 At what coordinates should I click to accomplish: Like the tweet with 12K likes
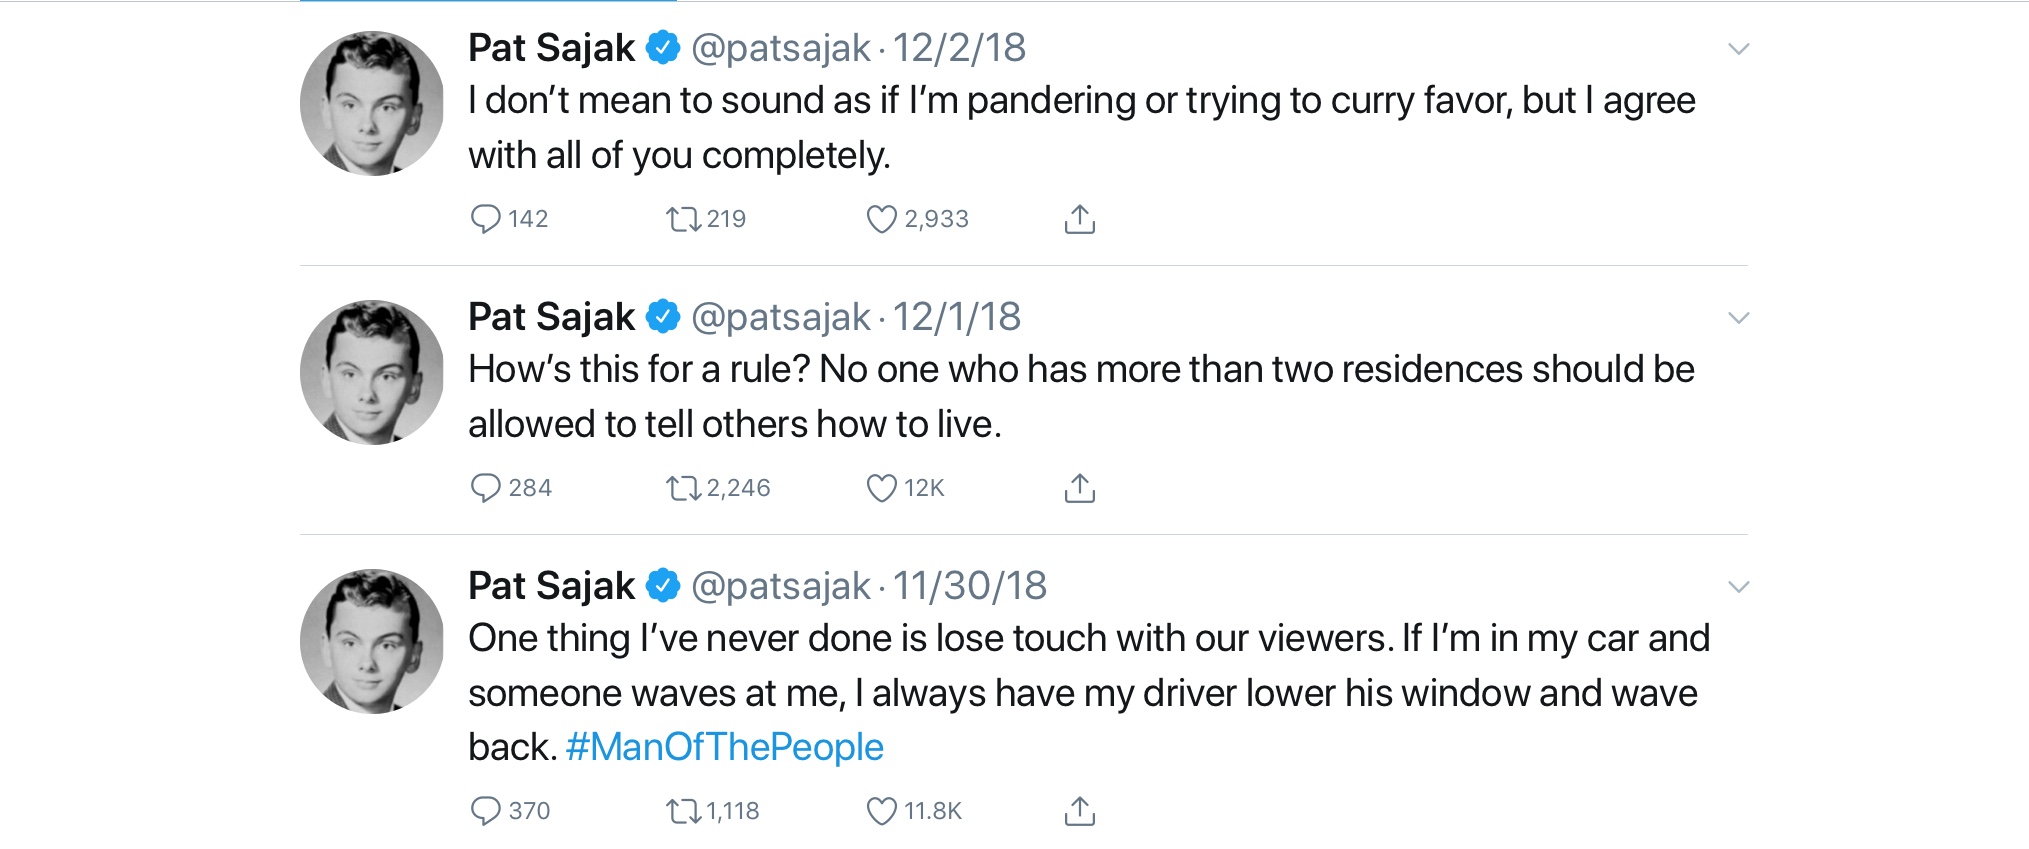pos(881,488)
